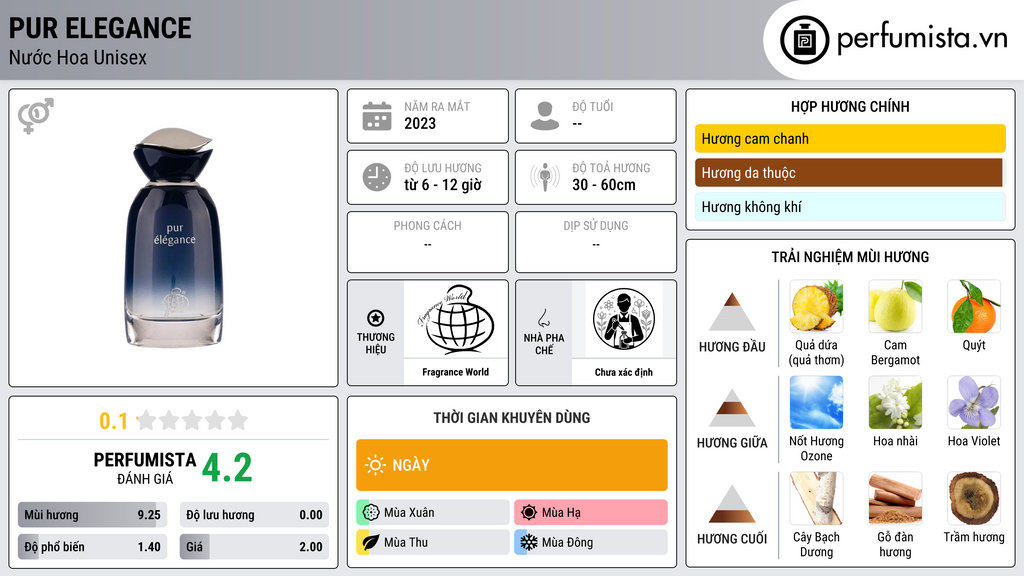The image size is (1024, 576).
Task: Click the 2023 release year value
Action: coord(420,123)
